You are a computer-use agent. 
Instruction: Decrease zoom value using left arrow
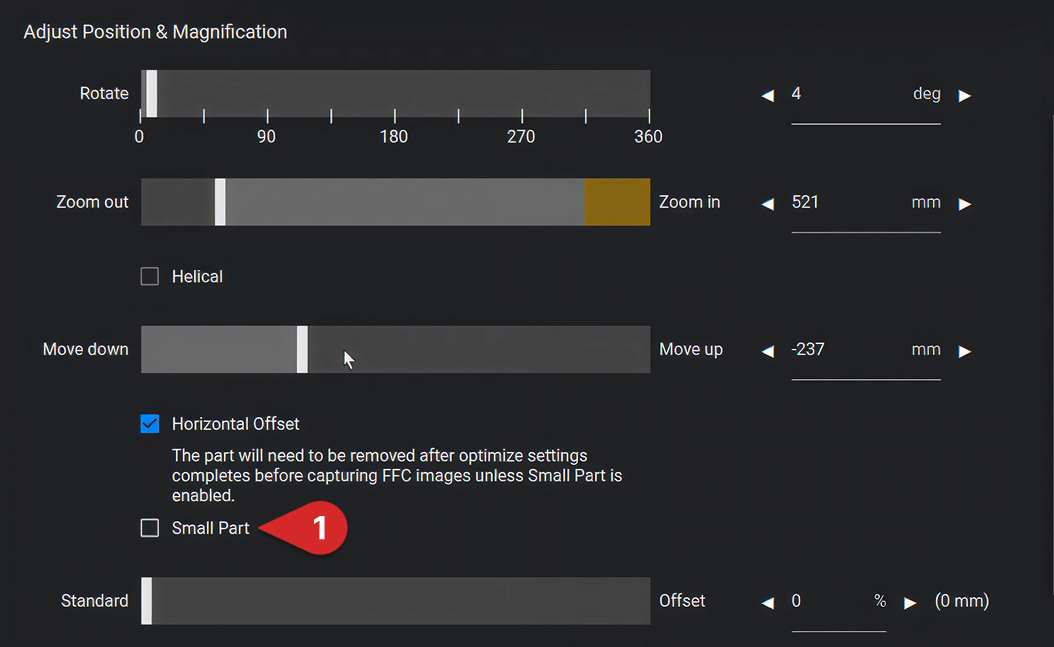tap(768, 204)
